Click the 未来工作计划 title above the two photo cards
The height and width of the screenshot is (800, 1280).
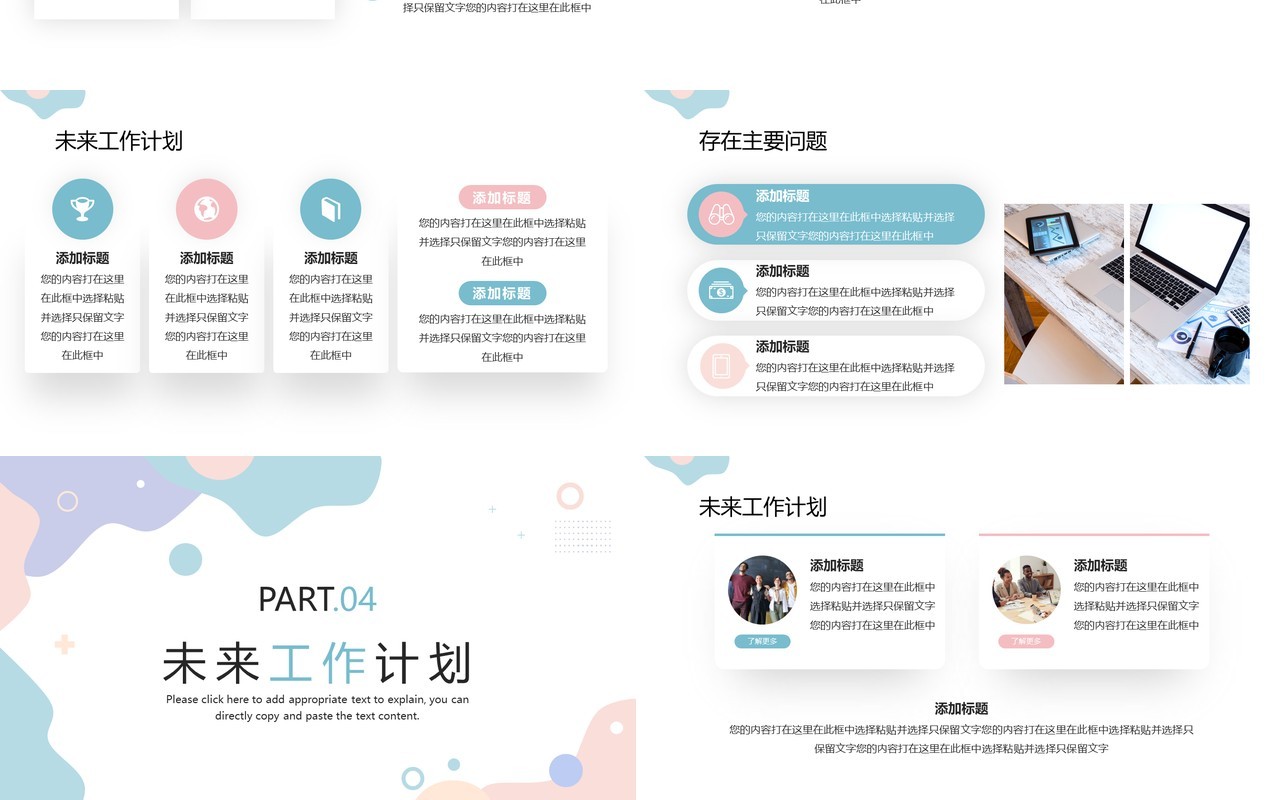click(x=763, y=507)
